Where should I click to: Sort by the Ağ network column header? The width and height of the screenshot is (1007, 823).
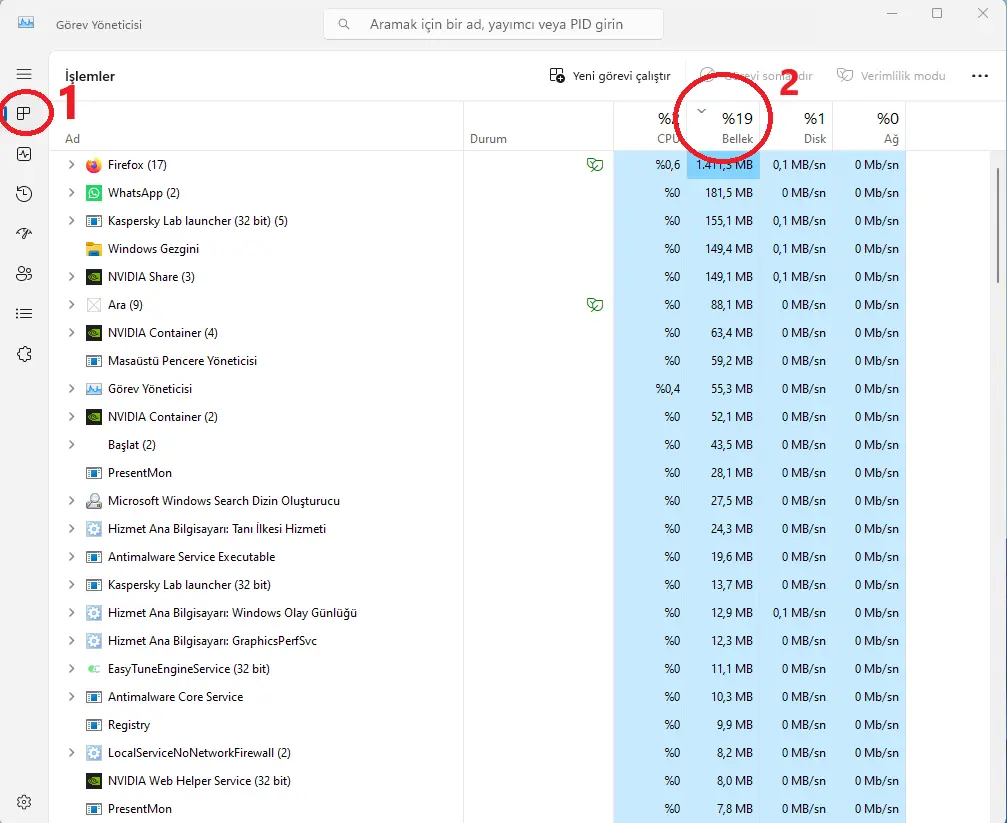870,127
